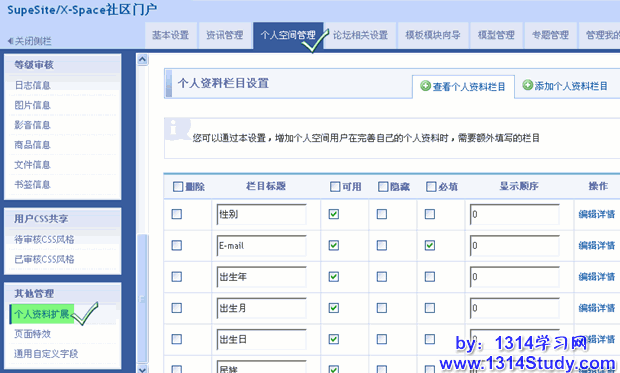Check 必填 for the 出生月 row
620x373 pixels.
coord(430,308)
